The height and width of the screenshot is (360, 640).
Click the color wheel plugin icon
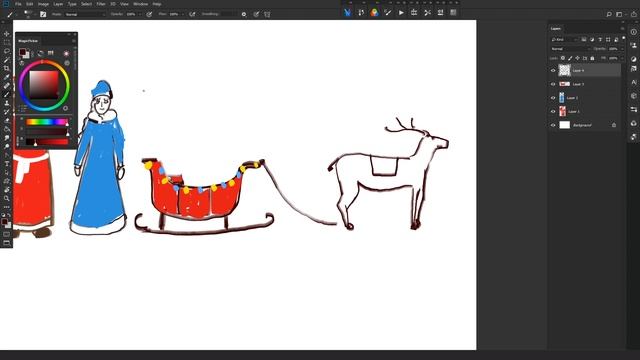coord(374,13)
